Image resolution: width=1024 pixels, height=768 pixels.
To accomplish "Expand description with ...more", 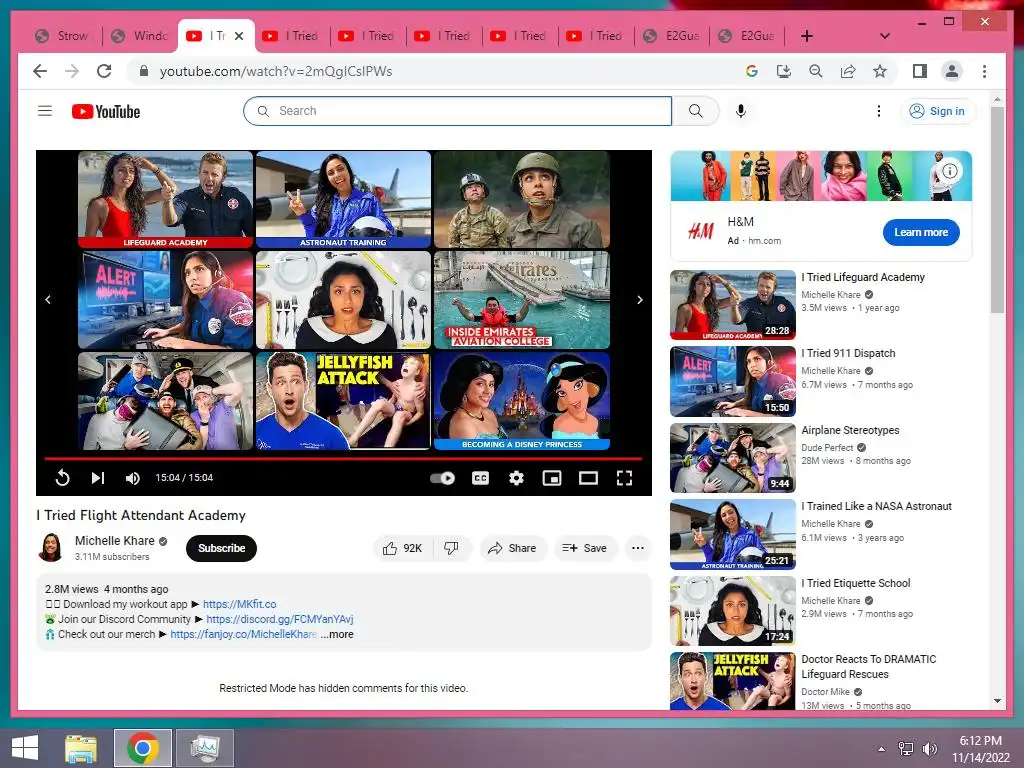I will pos(337,634).
